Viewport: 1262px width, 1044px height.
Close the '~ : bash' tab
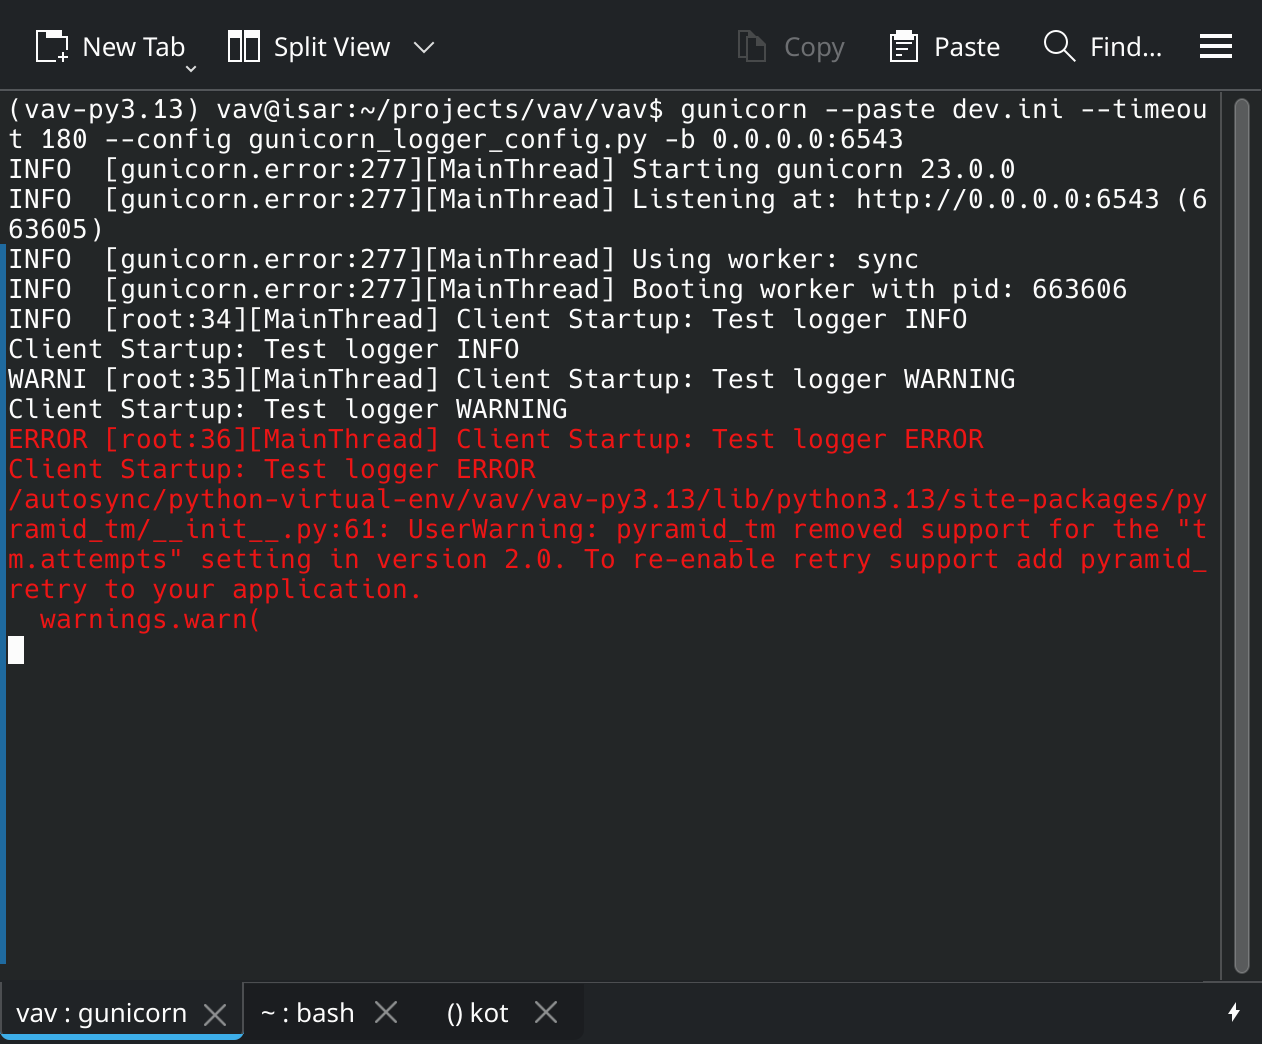pyautogui.click(x=386, y=1013)
